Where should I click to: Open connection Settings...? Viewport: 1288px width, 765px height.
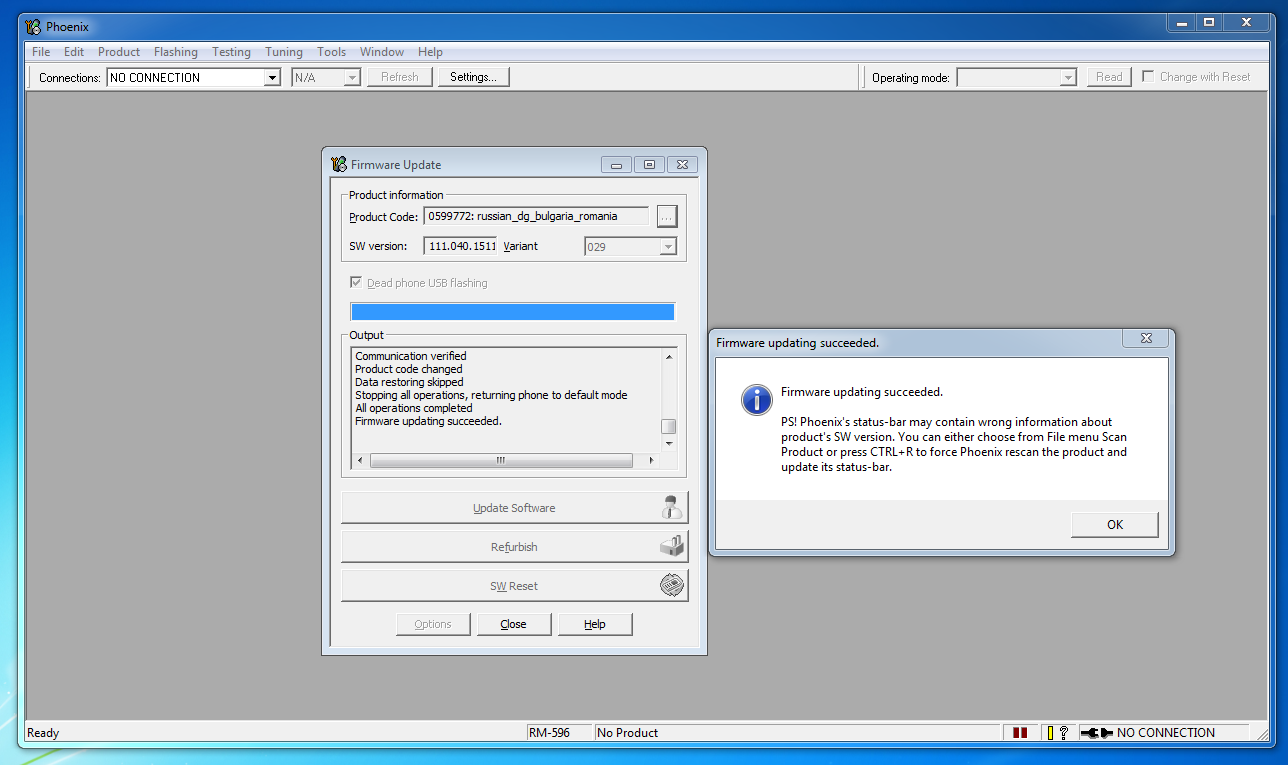(x=474, y=77)
